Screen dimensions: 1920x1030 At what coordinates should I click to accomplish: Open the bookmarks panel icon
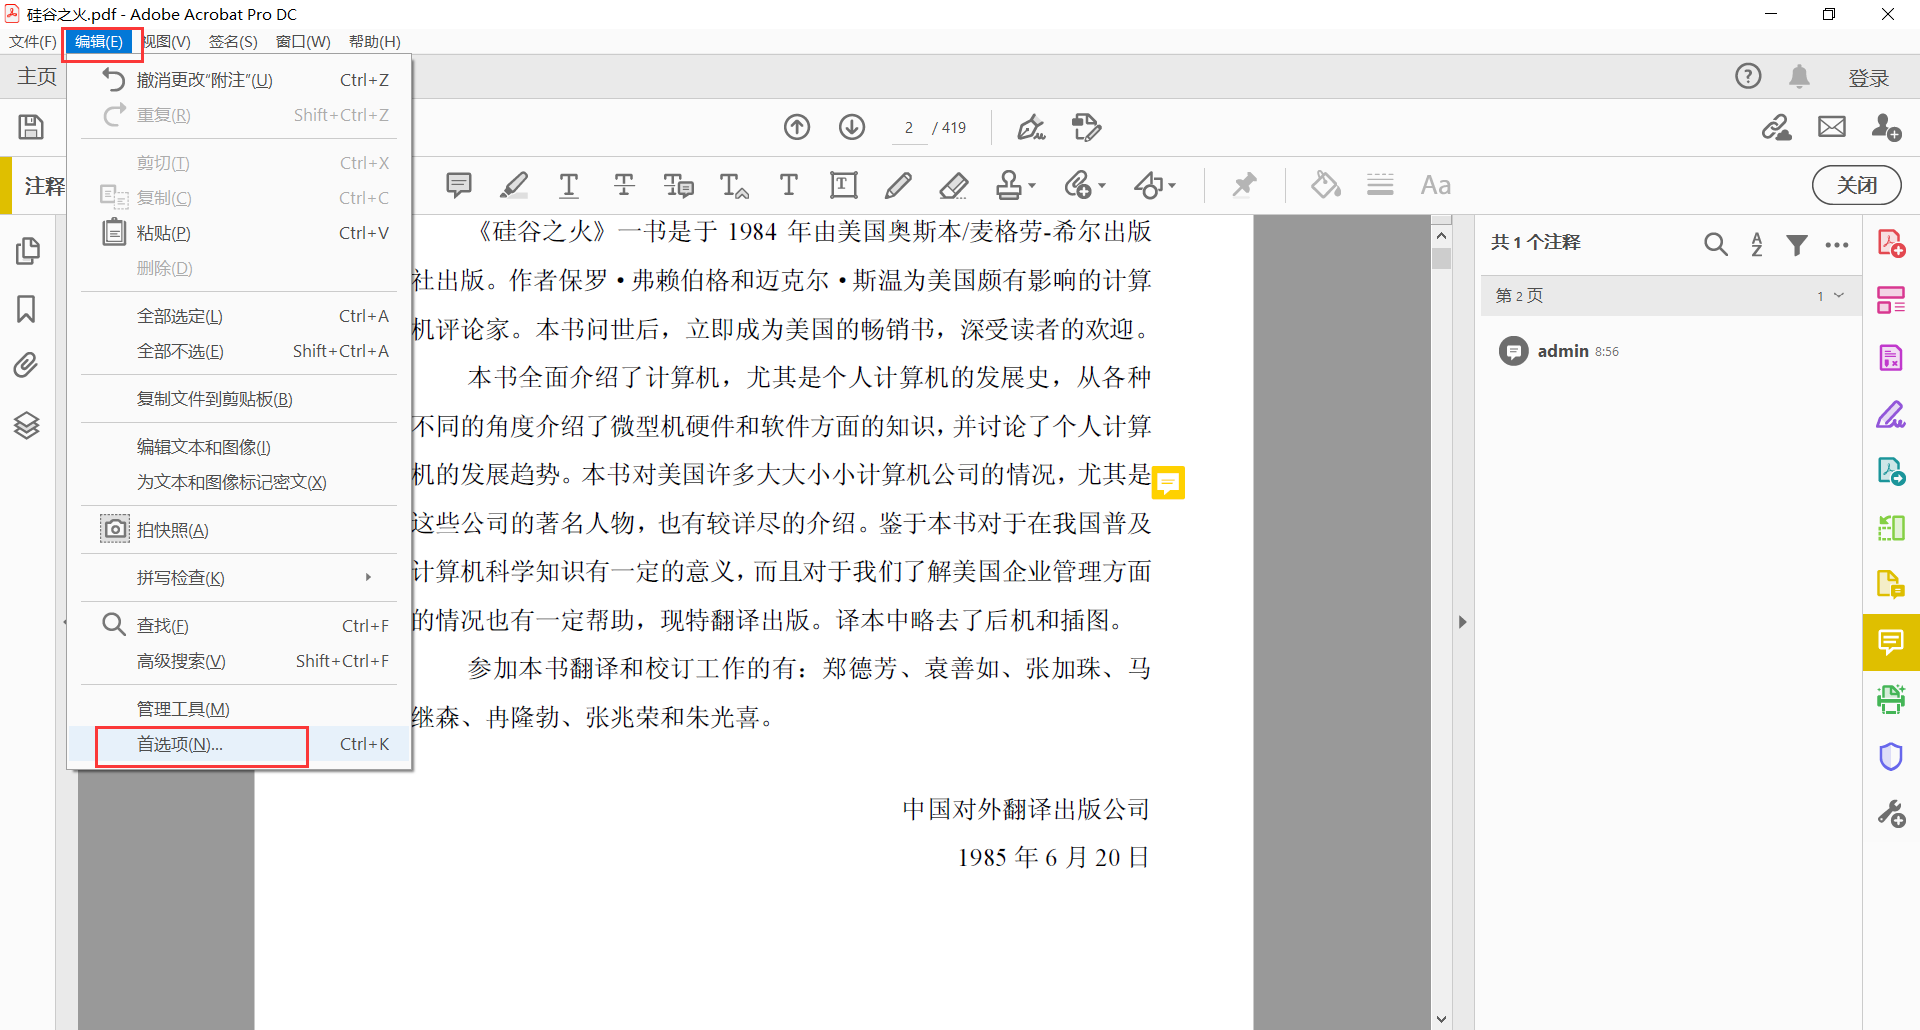(27, 309)
